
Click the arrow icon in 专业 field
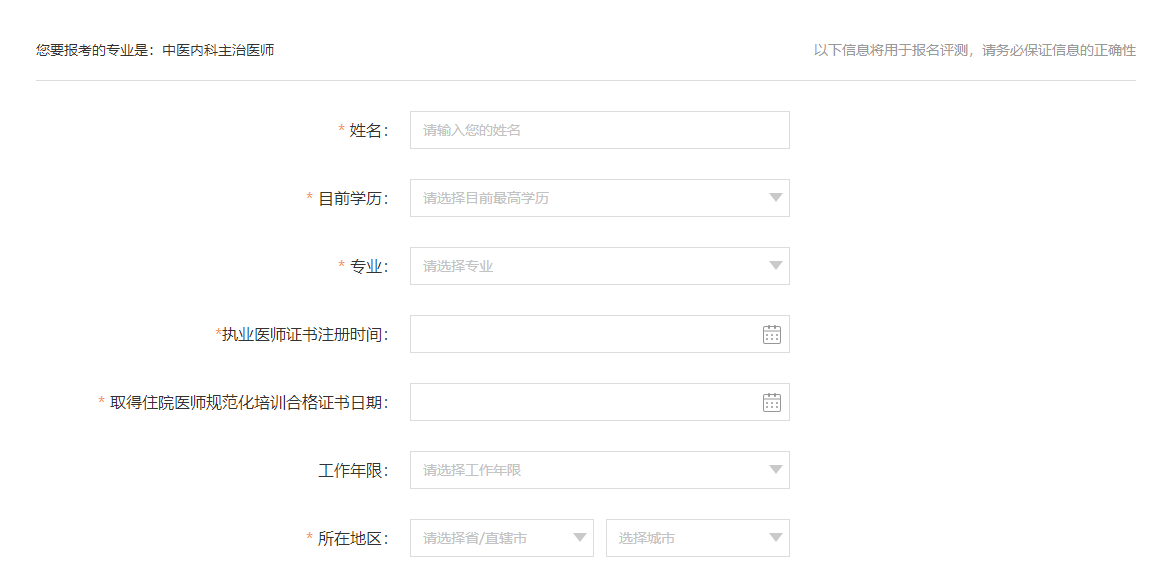(775, 266)
